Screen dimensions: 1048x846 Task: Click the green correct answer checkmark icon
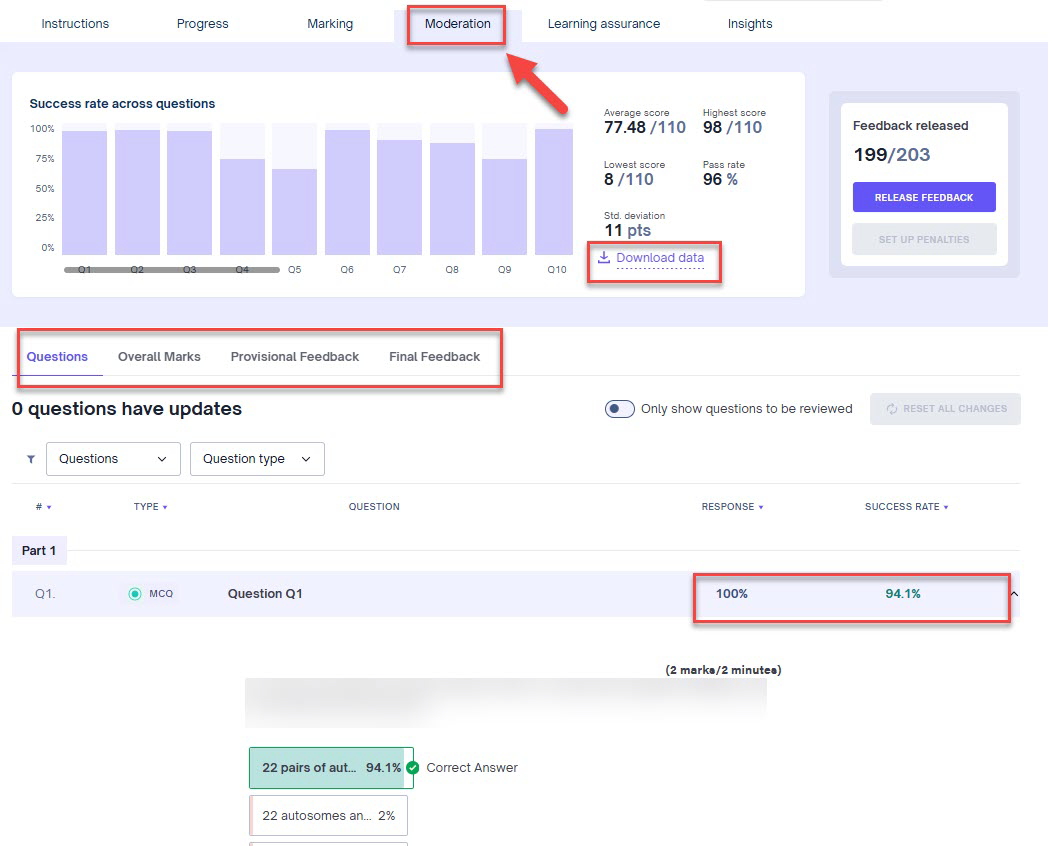pyautogui.click(x=412, y=768)
